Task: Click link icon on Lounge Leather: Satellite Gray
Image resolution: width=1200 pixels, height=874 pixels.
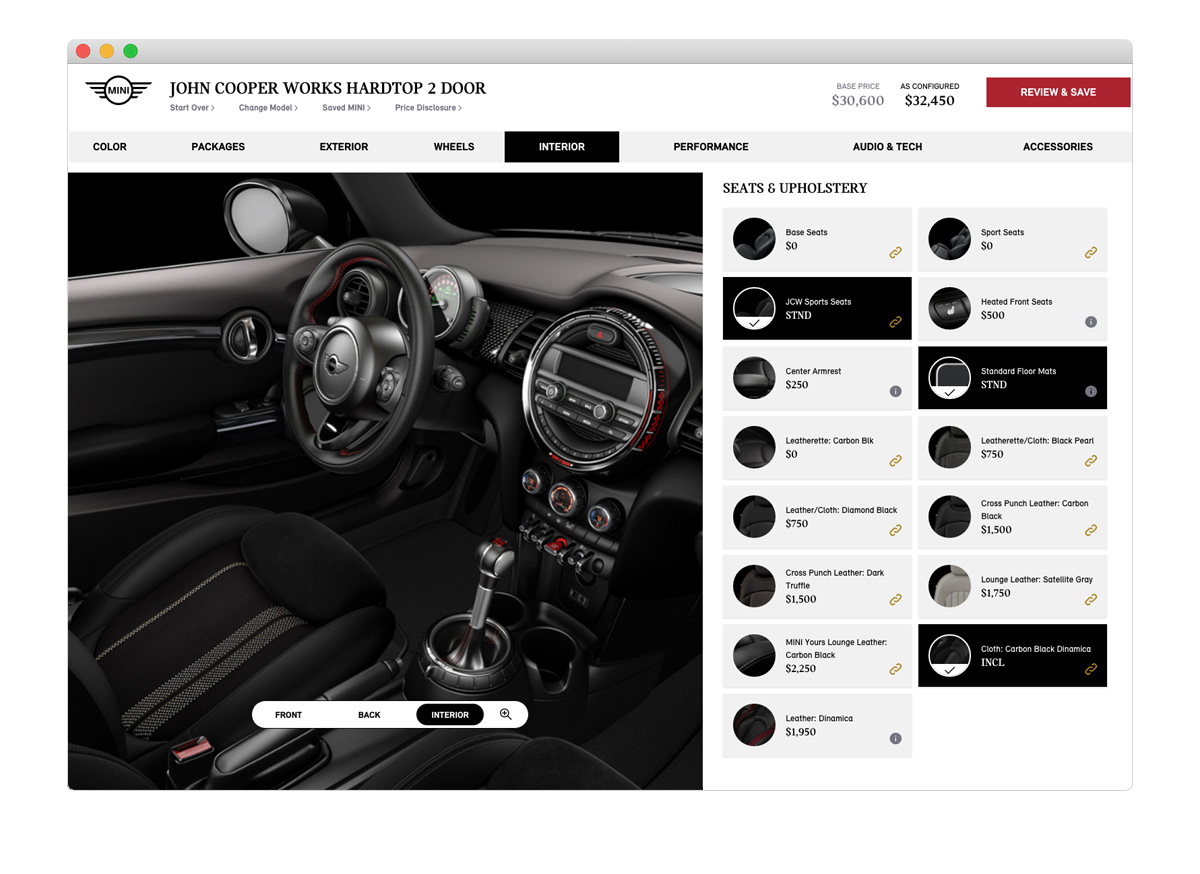Action: 1091,600
